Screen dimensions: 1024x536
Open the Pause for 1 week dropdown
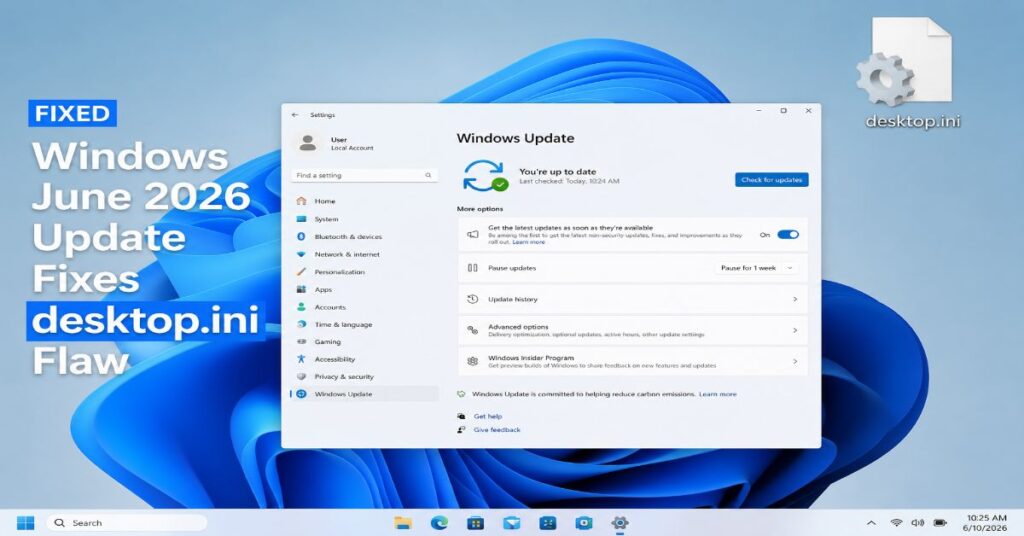click(757, 268)
